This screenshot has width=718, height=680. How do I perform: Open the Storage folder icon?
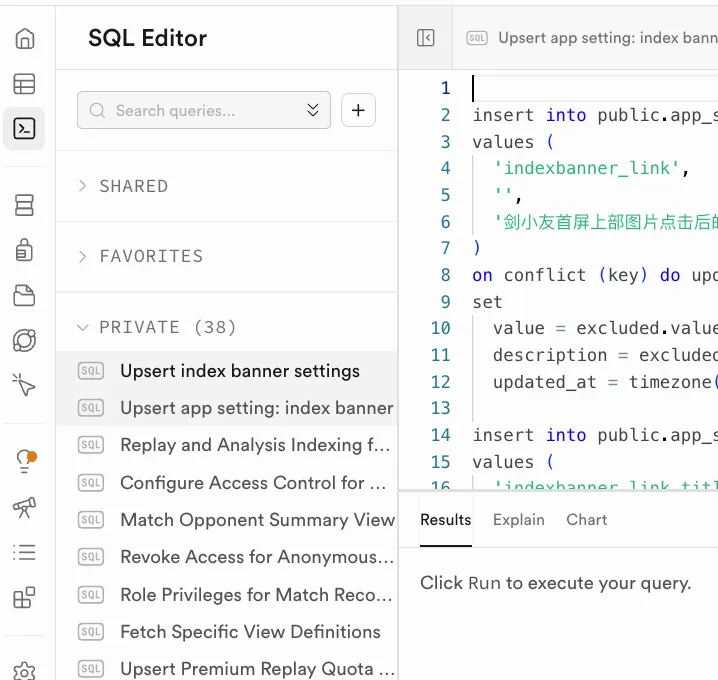(x=24, y=295)
